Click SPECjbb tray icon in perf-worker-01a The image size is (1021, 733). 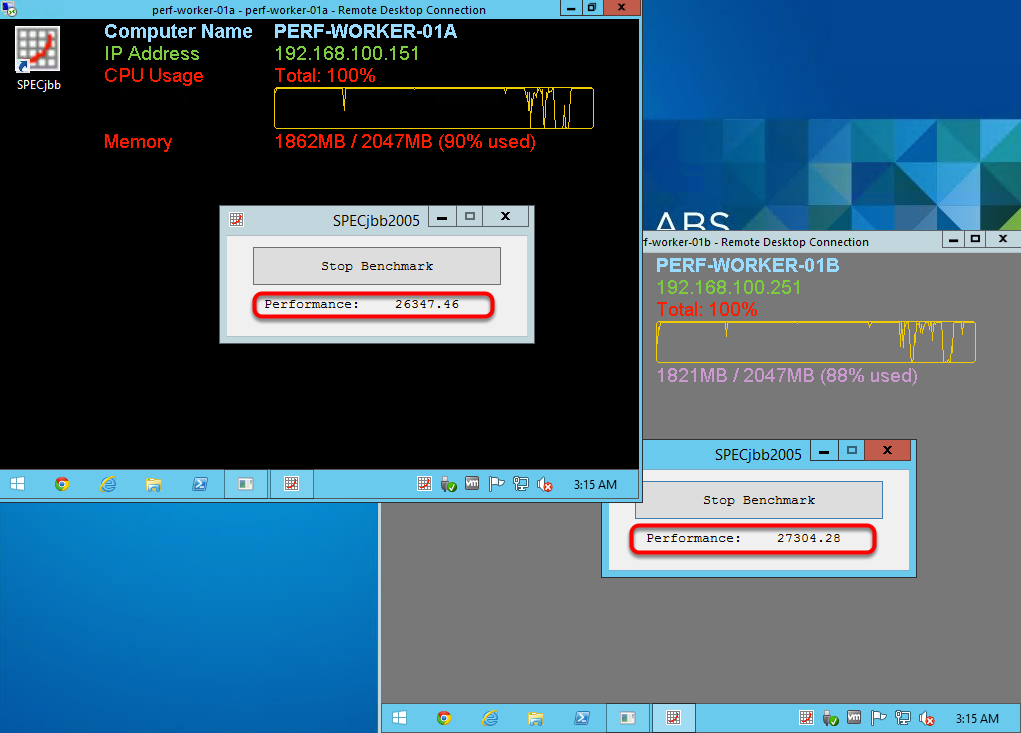(425, 484)
